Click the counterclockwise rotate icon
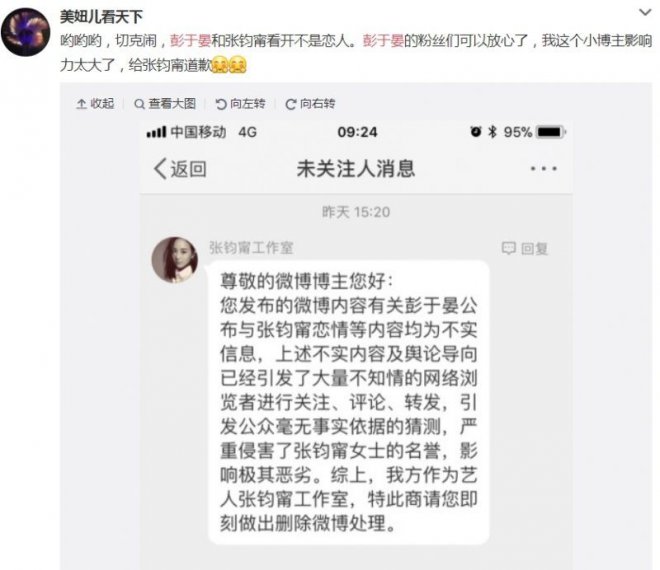 (221, 104)
